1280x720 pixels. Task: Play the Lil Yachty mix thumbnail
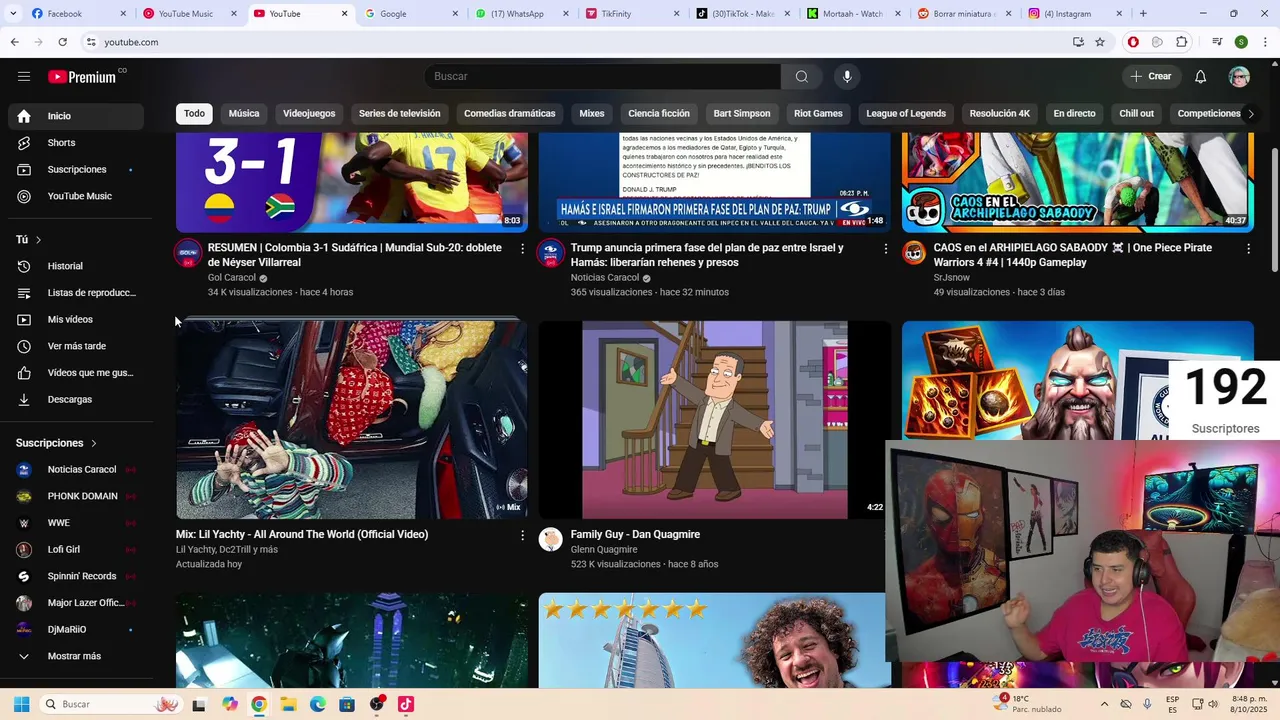point(352,419)
